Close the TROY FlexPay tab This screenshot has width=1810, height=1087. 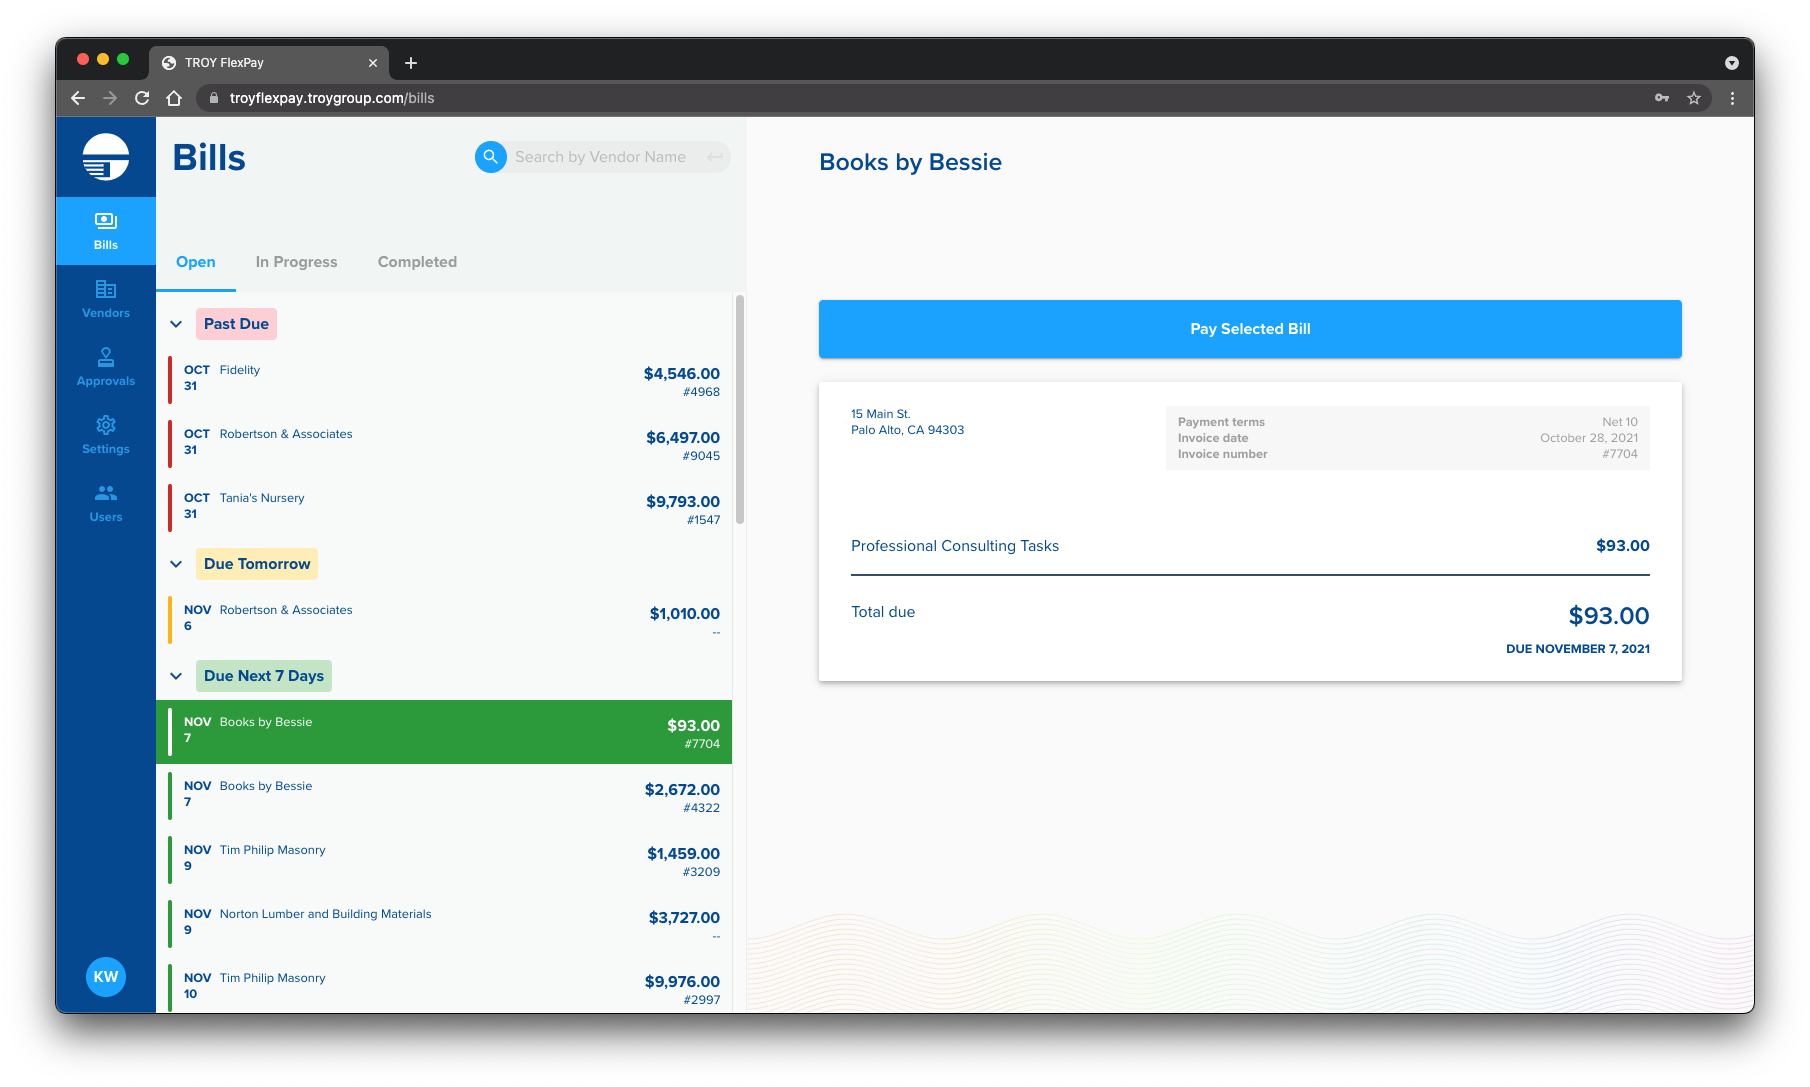[373, 63]
